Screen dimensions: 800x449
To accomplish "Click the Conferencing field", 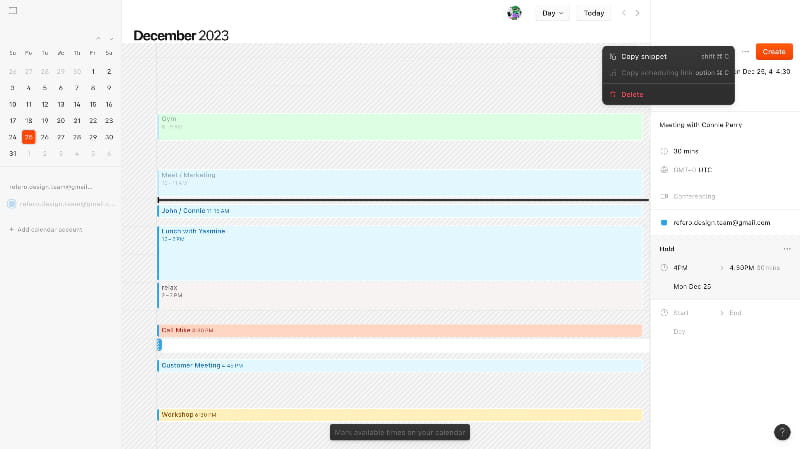I will 694,196.
